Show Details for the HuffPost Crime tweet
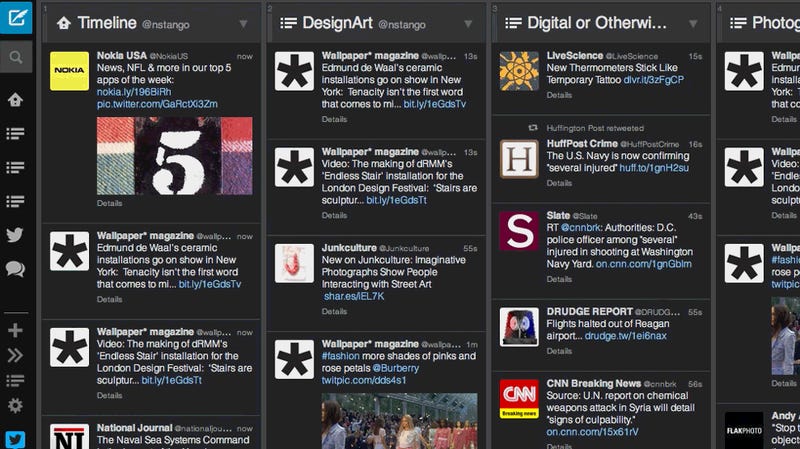 coord(559,183)
